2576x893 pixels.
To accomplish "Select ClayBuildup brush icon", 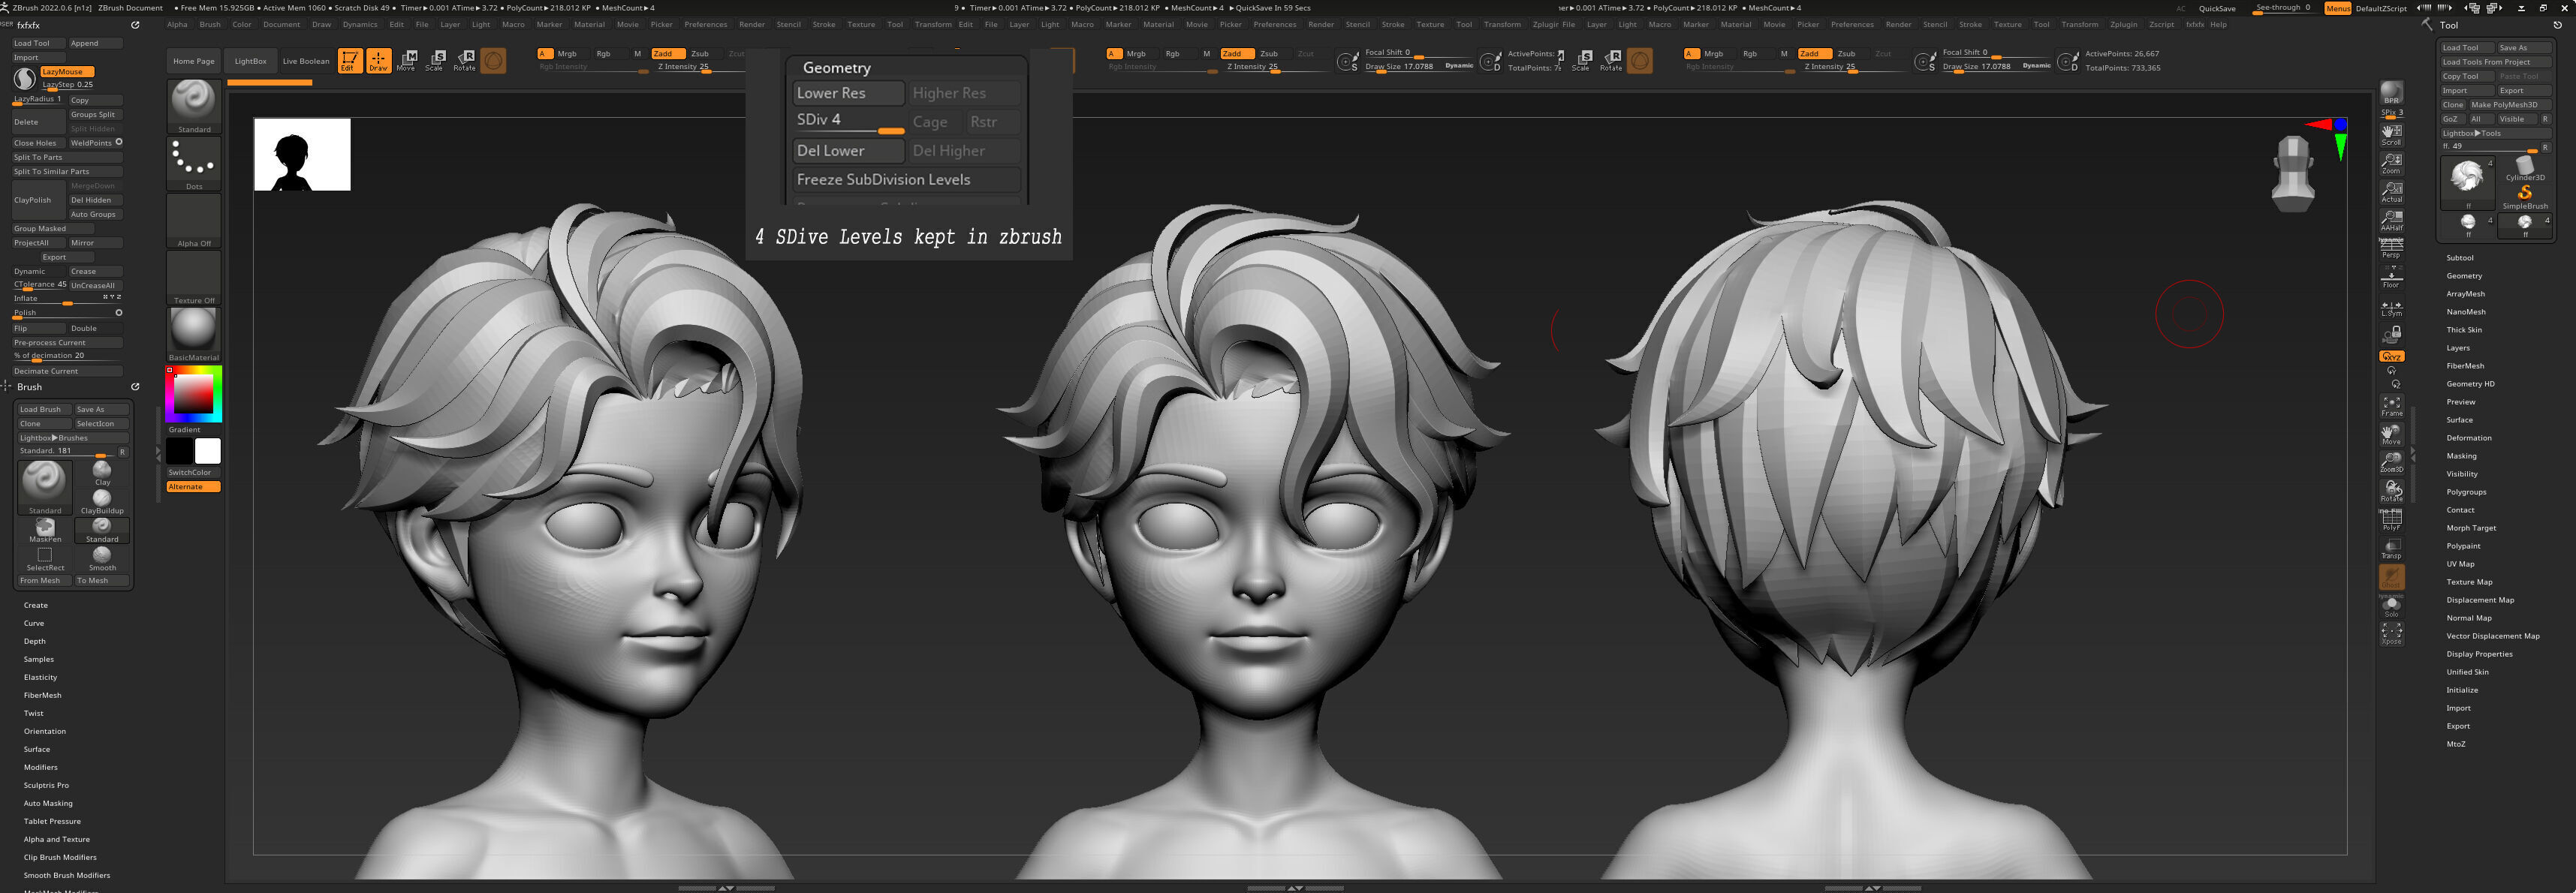I will point(102,502).
